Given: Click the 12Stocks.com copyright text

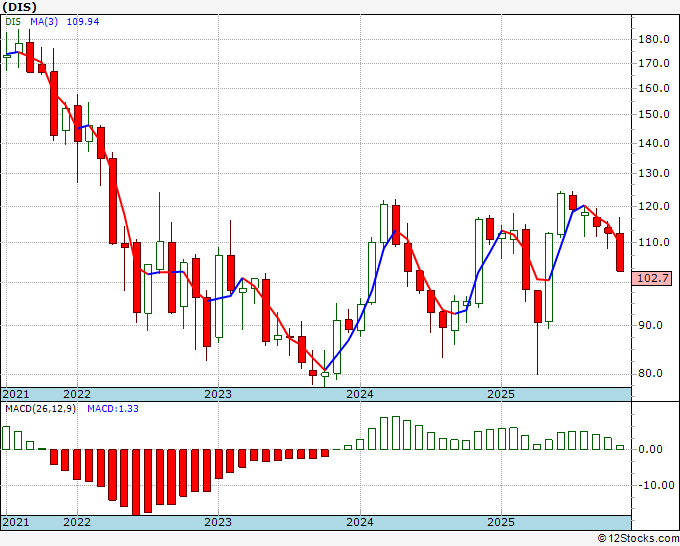Looking at the screenshot, I should point(638,539).
